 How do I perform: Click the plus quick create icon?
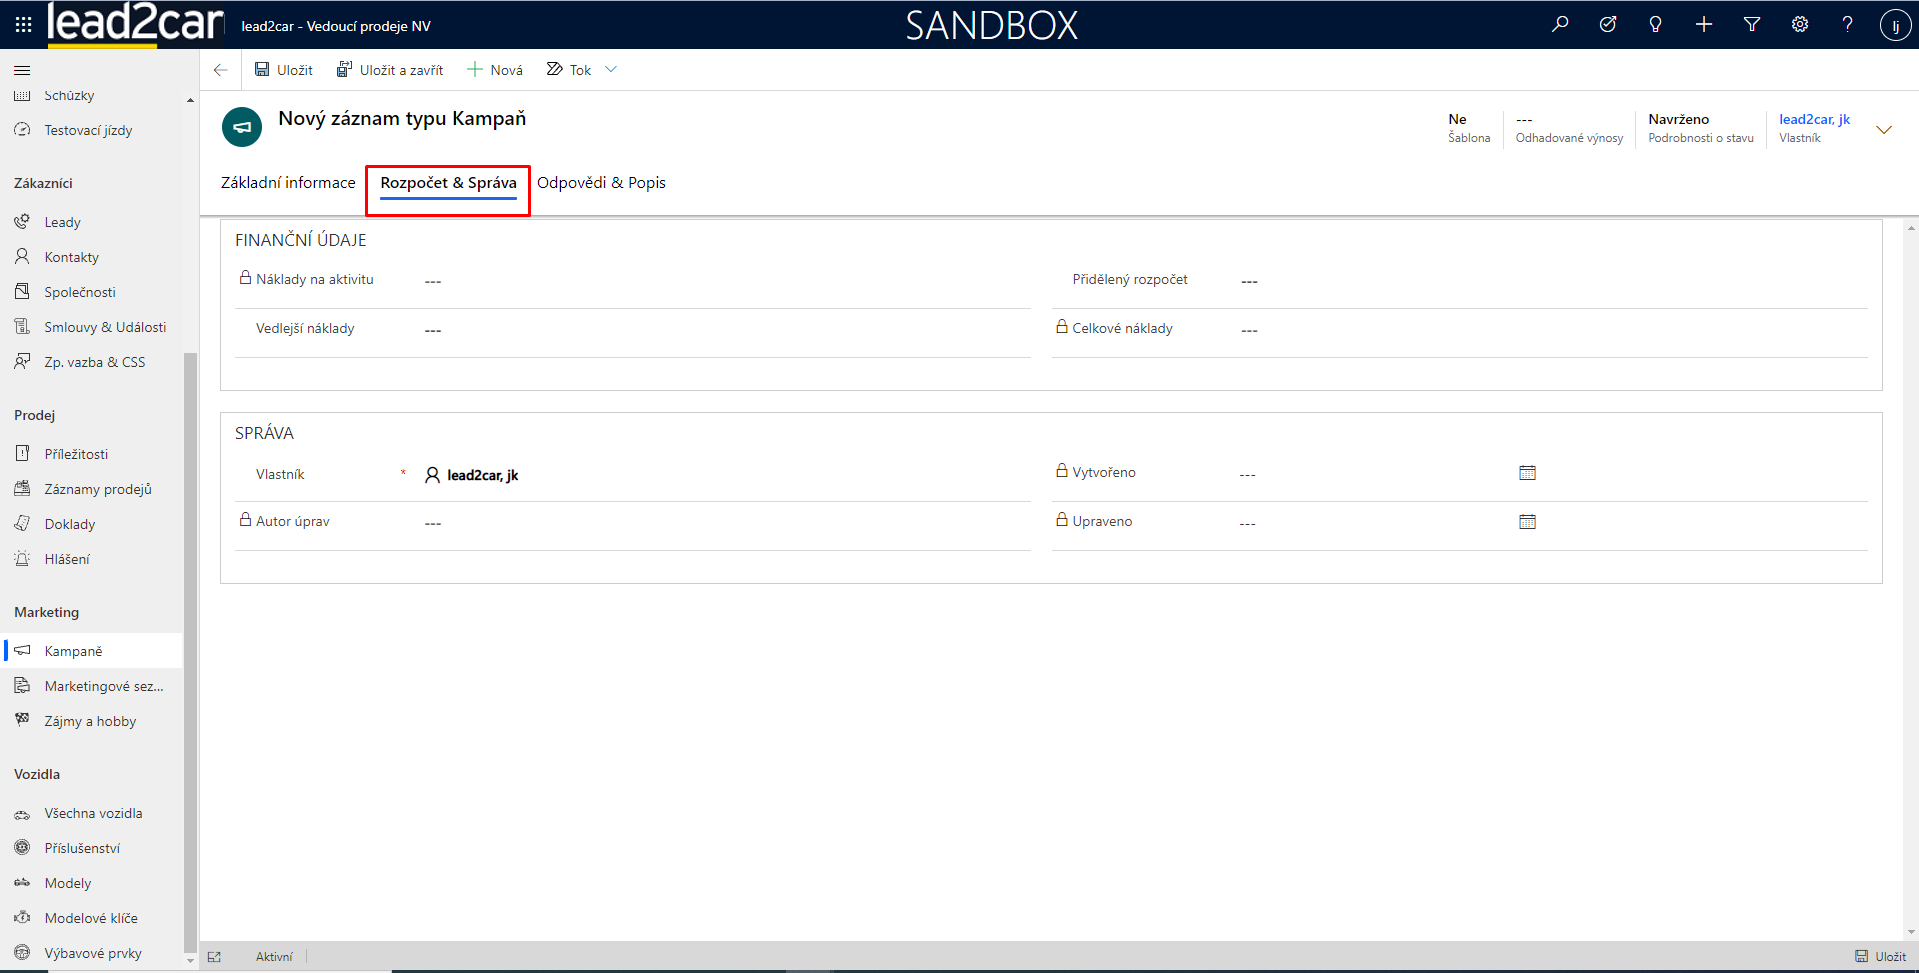pos(1704,25)
